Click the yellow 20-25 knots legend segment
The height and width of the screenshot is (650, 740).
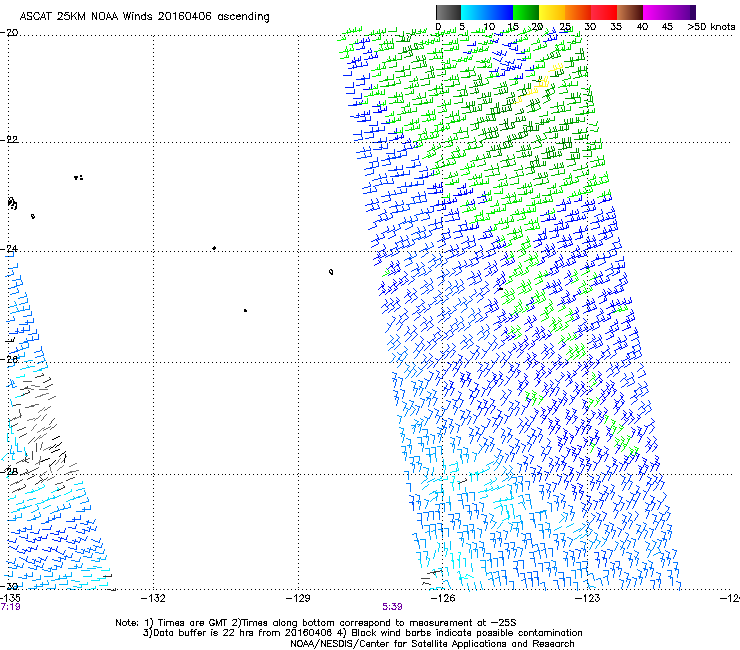click(552, 12)
